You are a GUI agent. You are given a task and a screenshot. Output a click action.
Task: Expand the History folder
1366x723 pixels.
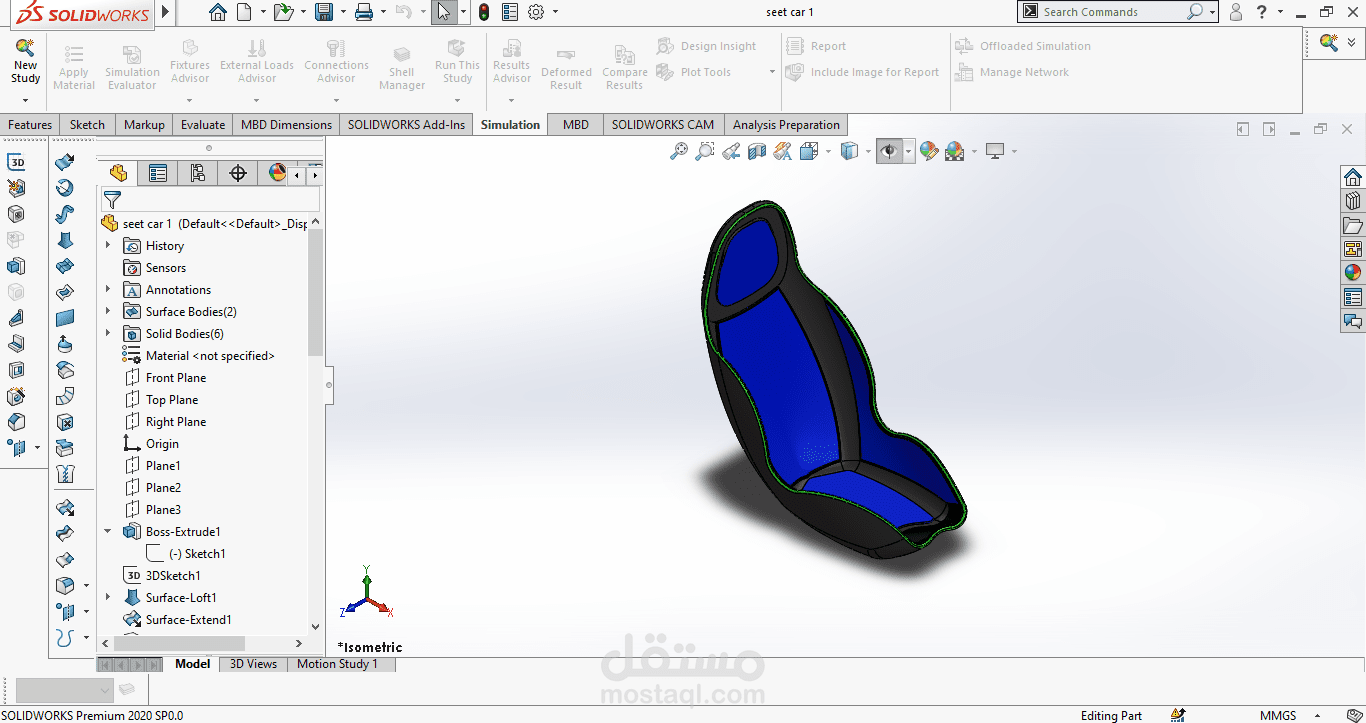108,246
